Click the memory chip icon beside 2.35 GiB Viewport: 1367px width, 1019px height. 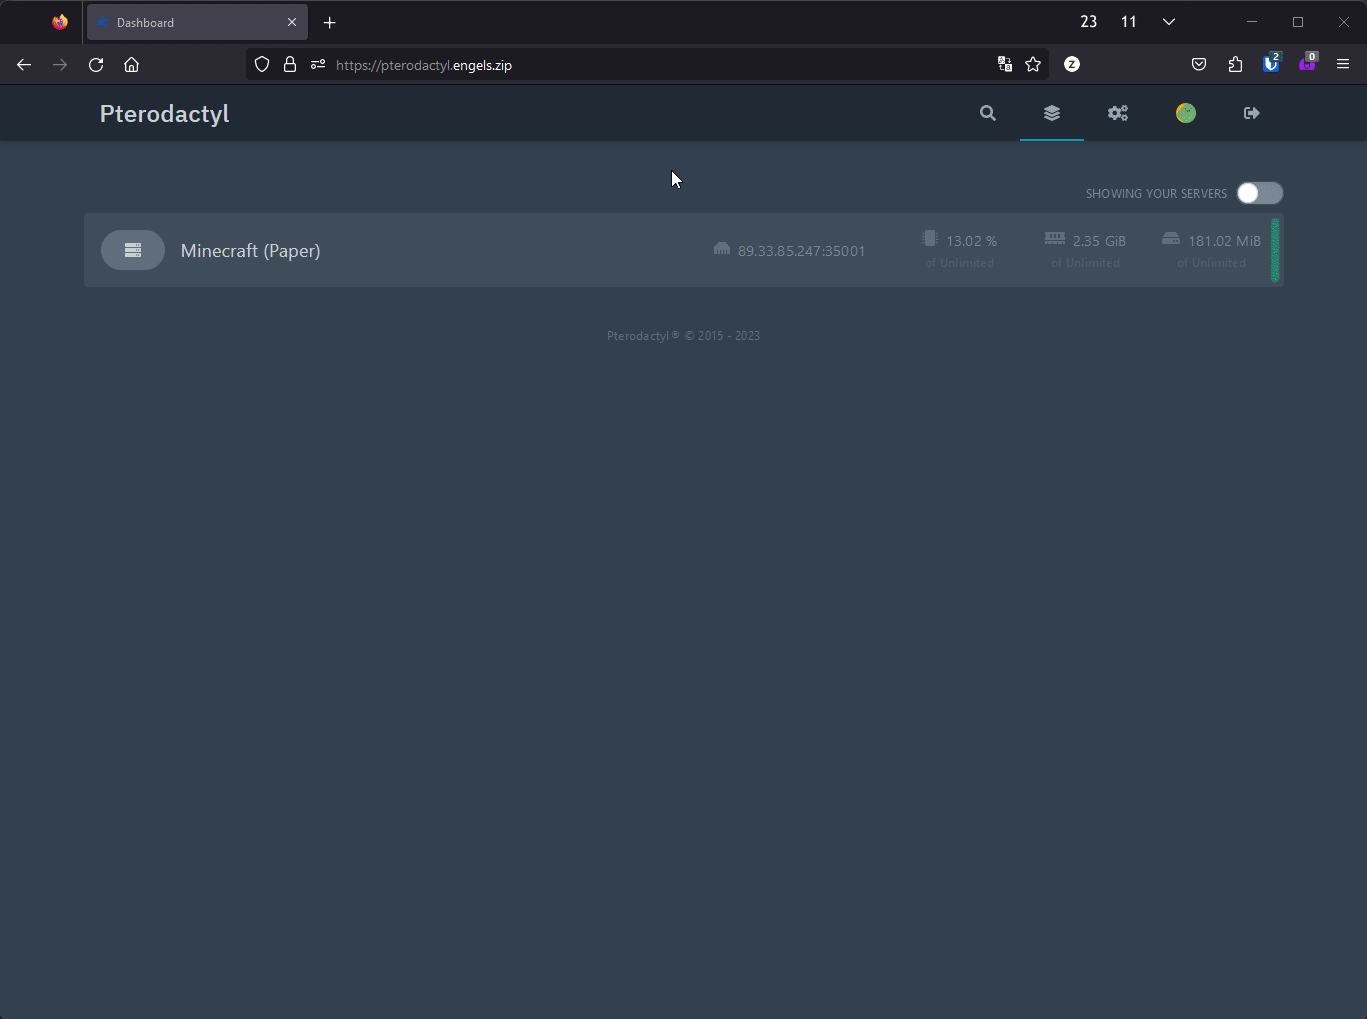pos(1055,238)
